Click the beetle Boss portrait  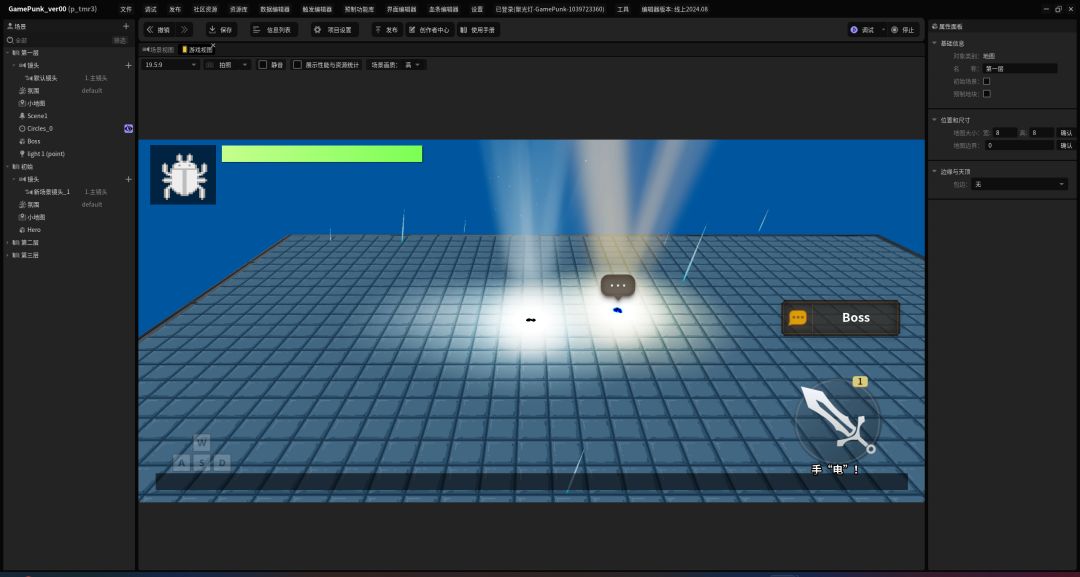pos(183,175)
